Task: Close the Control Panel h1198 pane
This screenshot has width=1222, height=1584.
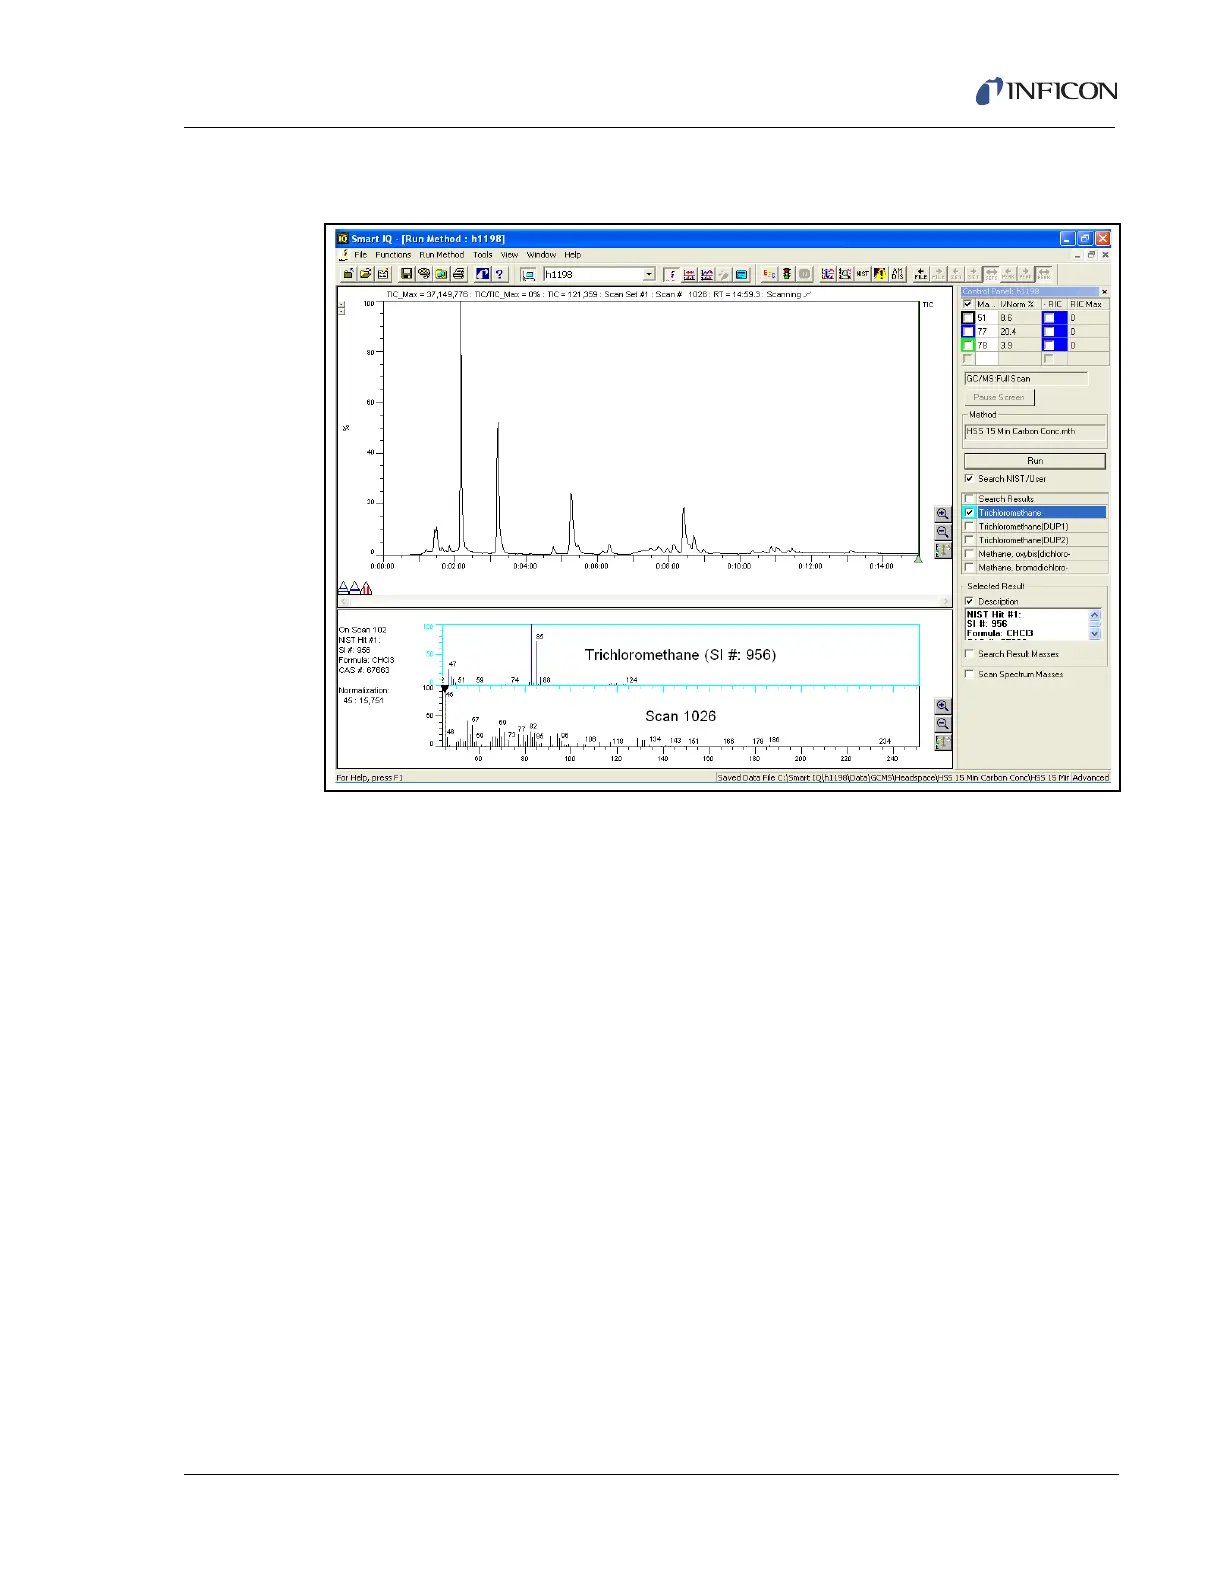Action: pyautogui.click(x=1104, y=292)
